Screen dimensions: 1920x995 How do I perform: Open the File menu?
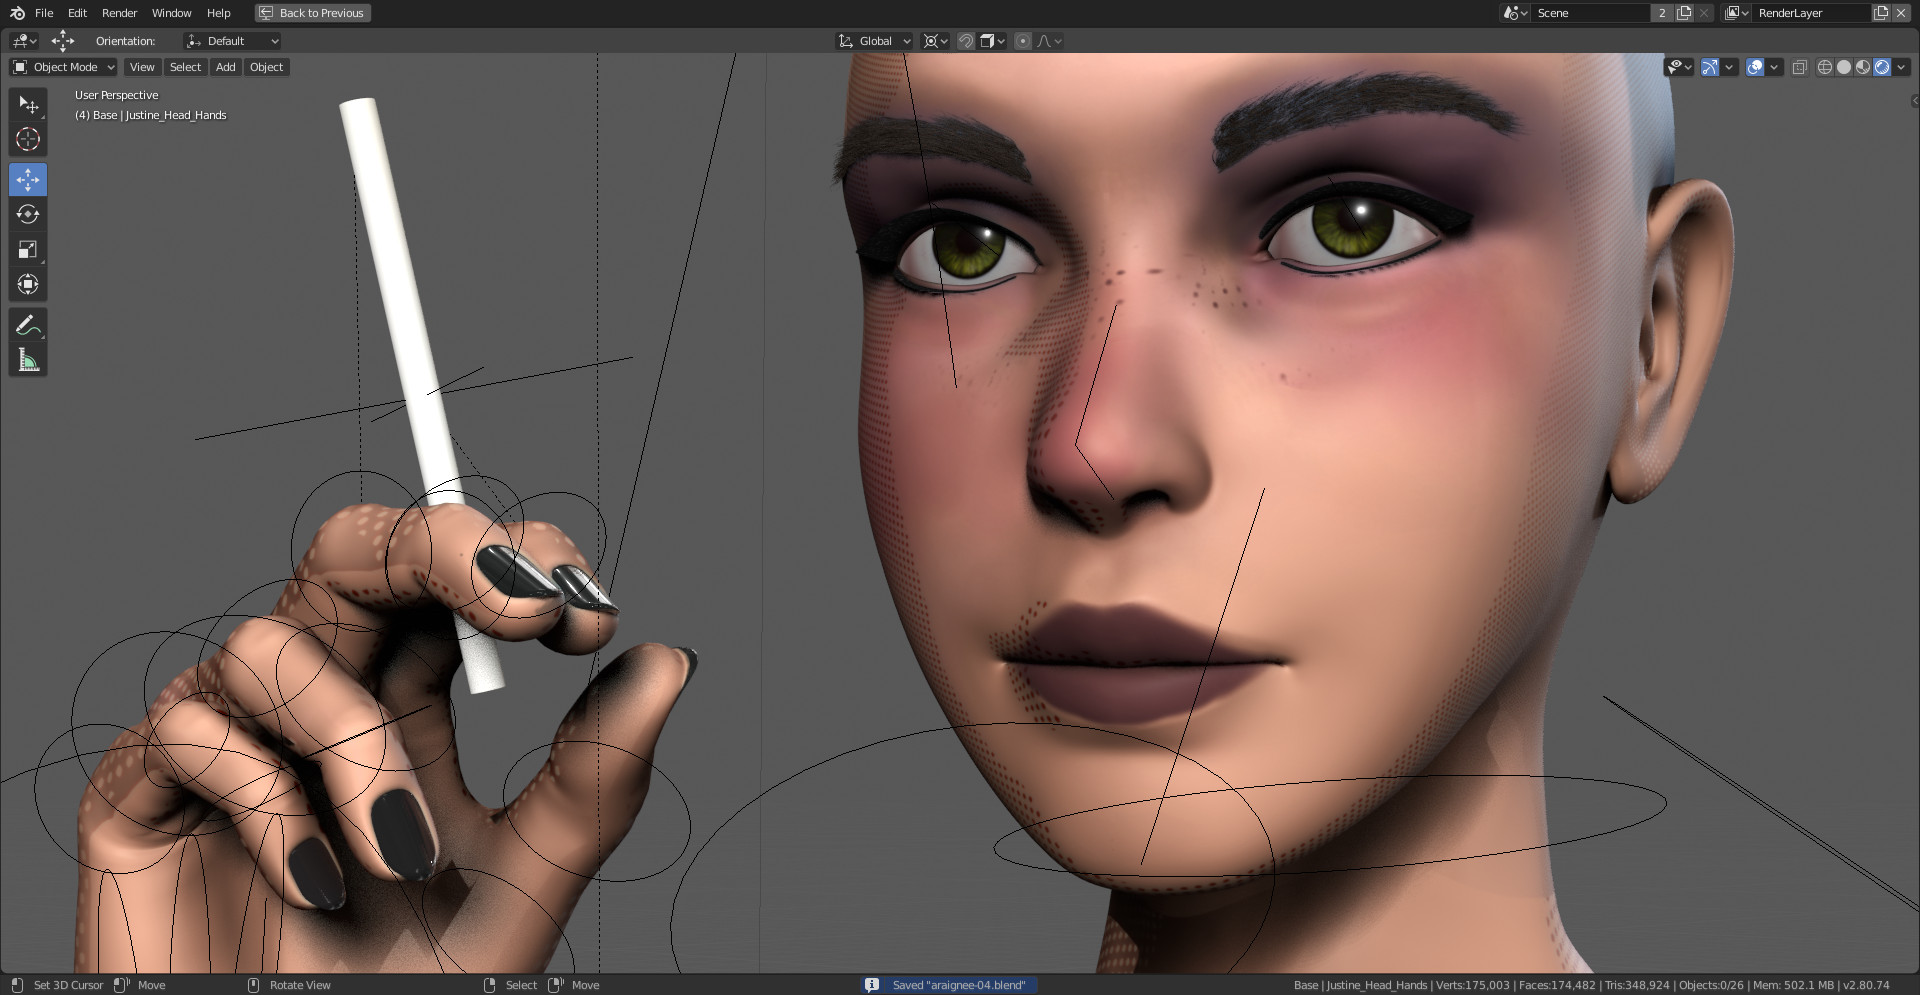(44, 13)
